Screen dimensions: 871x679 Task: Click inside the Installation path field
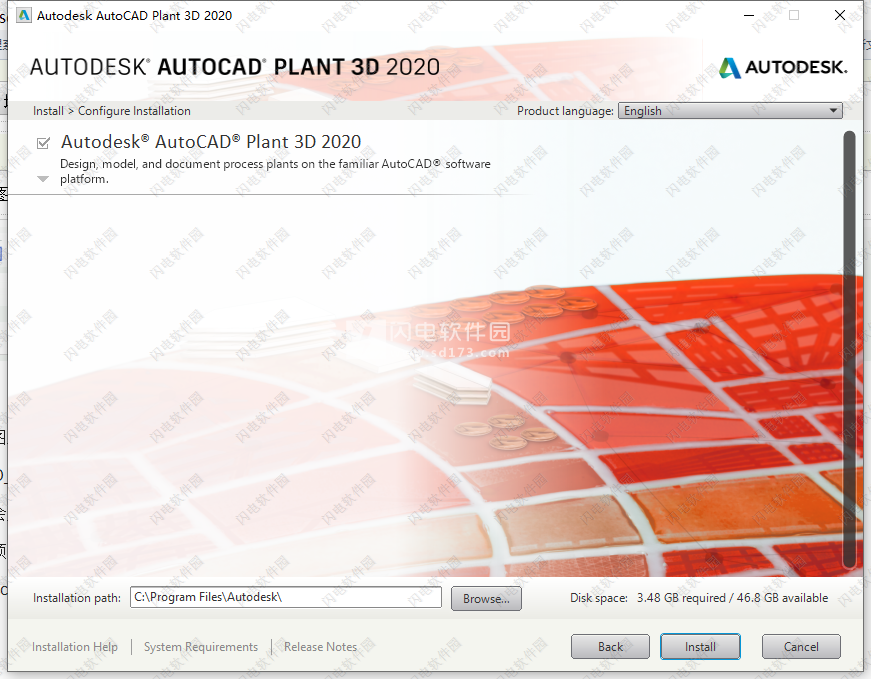[286, 597]
